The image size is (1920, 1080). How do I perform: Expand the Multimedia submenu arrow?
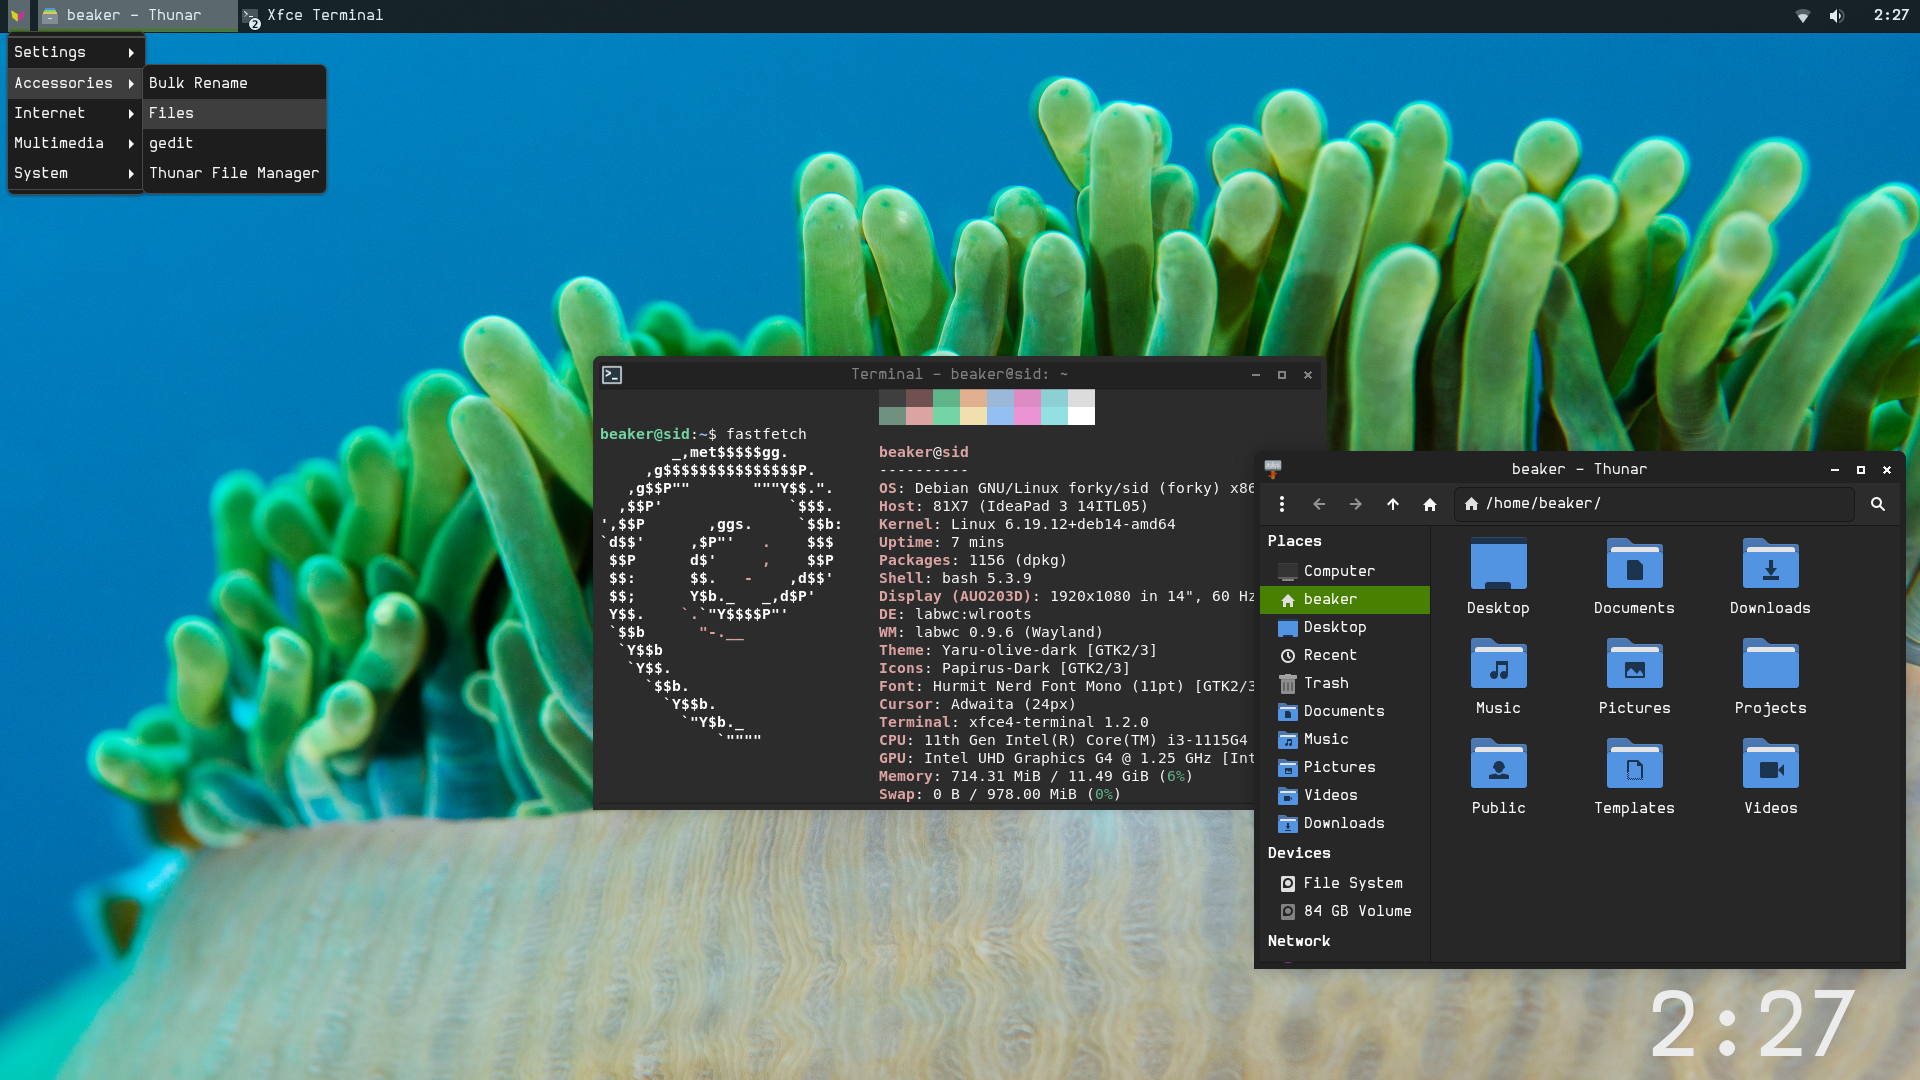click(x=131, y=143)
